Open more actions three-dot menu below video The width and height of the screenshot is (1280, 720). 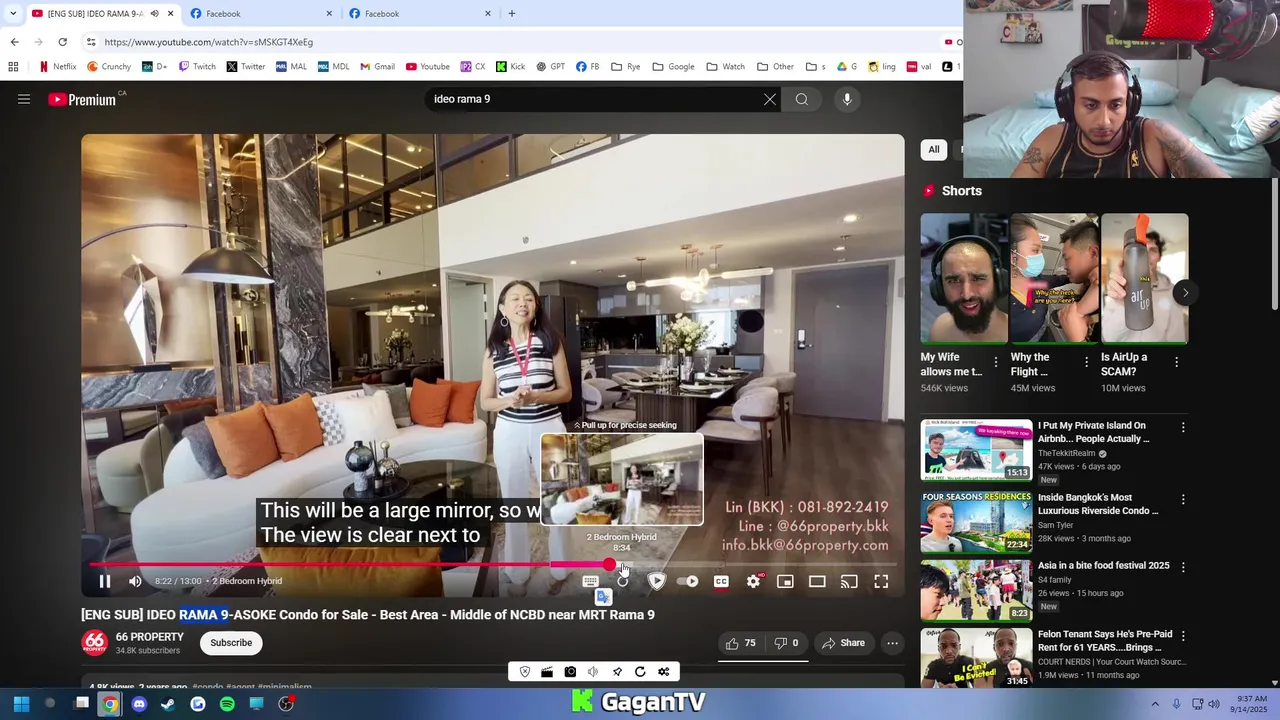pos(892,643)
